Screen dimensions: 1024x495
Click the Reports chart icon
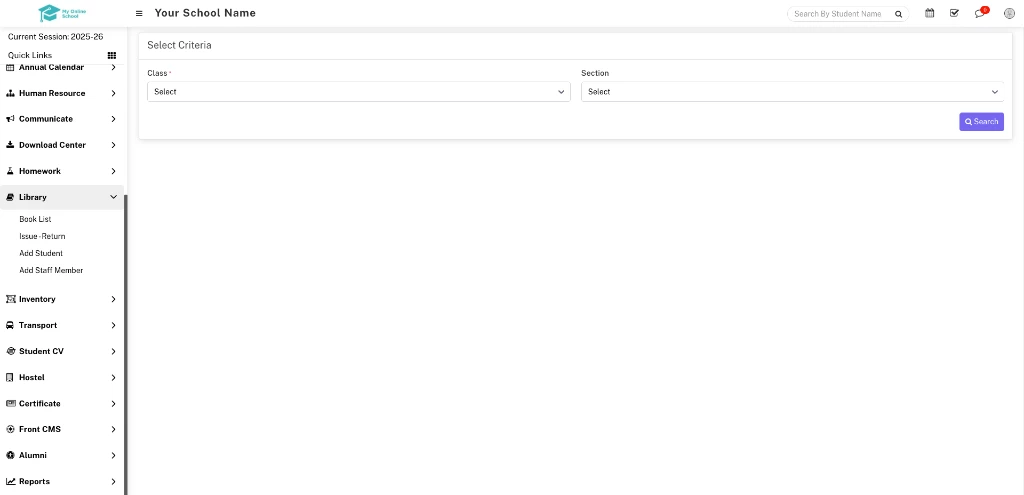coord(10,481)
